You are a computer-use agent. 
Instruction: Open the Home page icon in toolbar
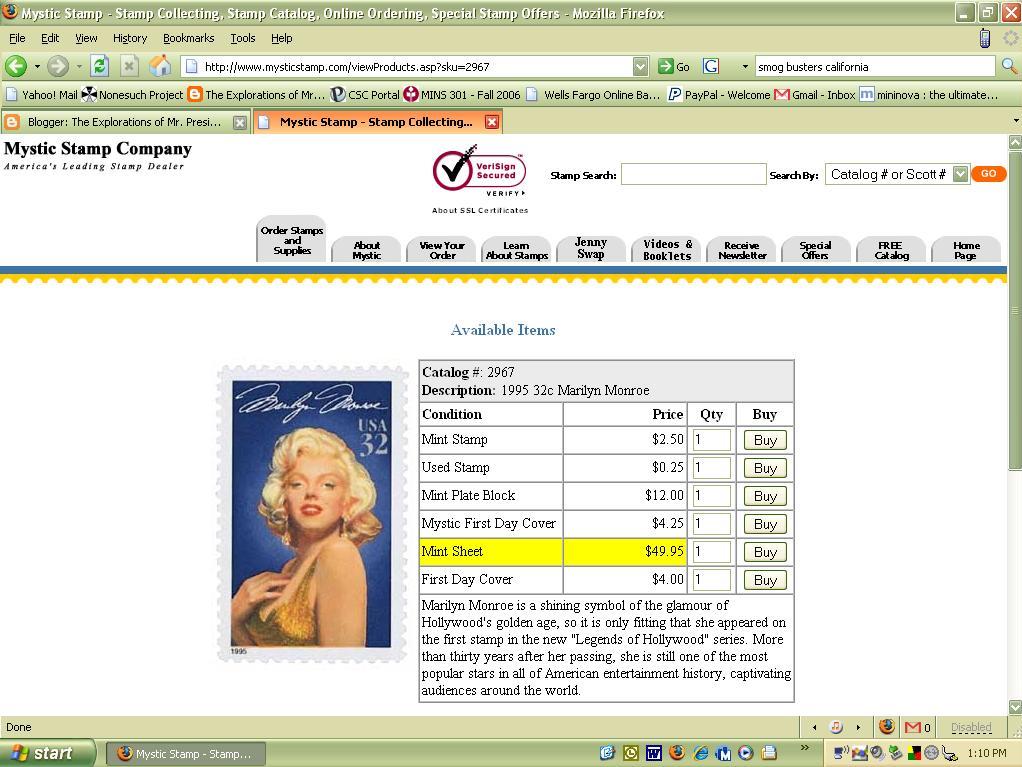[x=160, y=66]
